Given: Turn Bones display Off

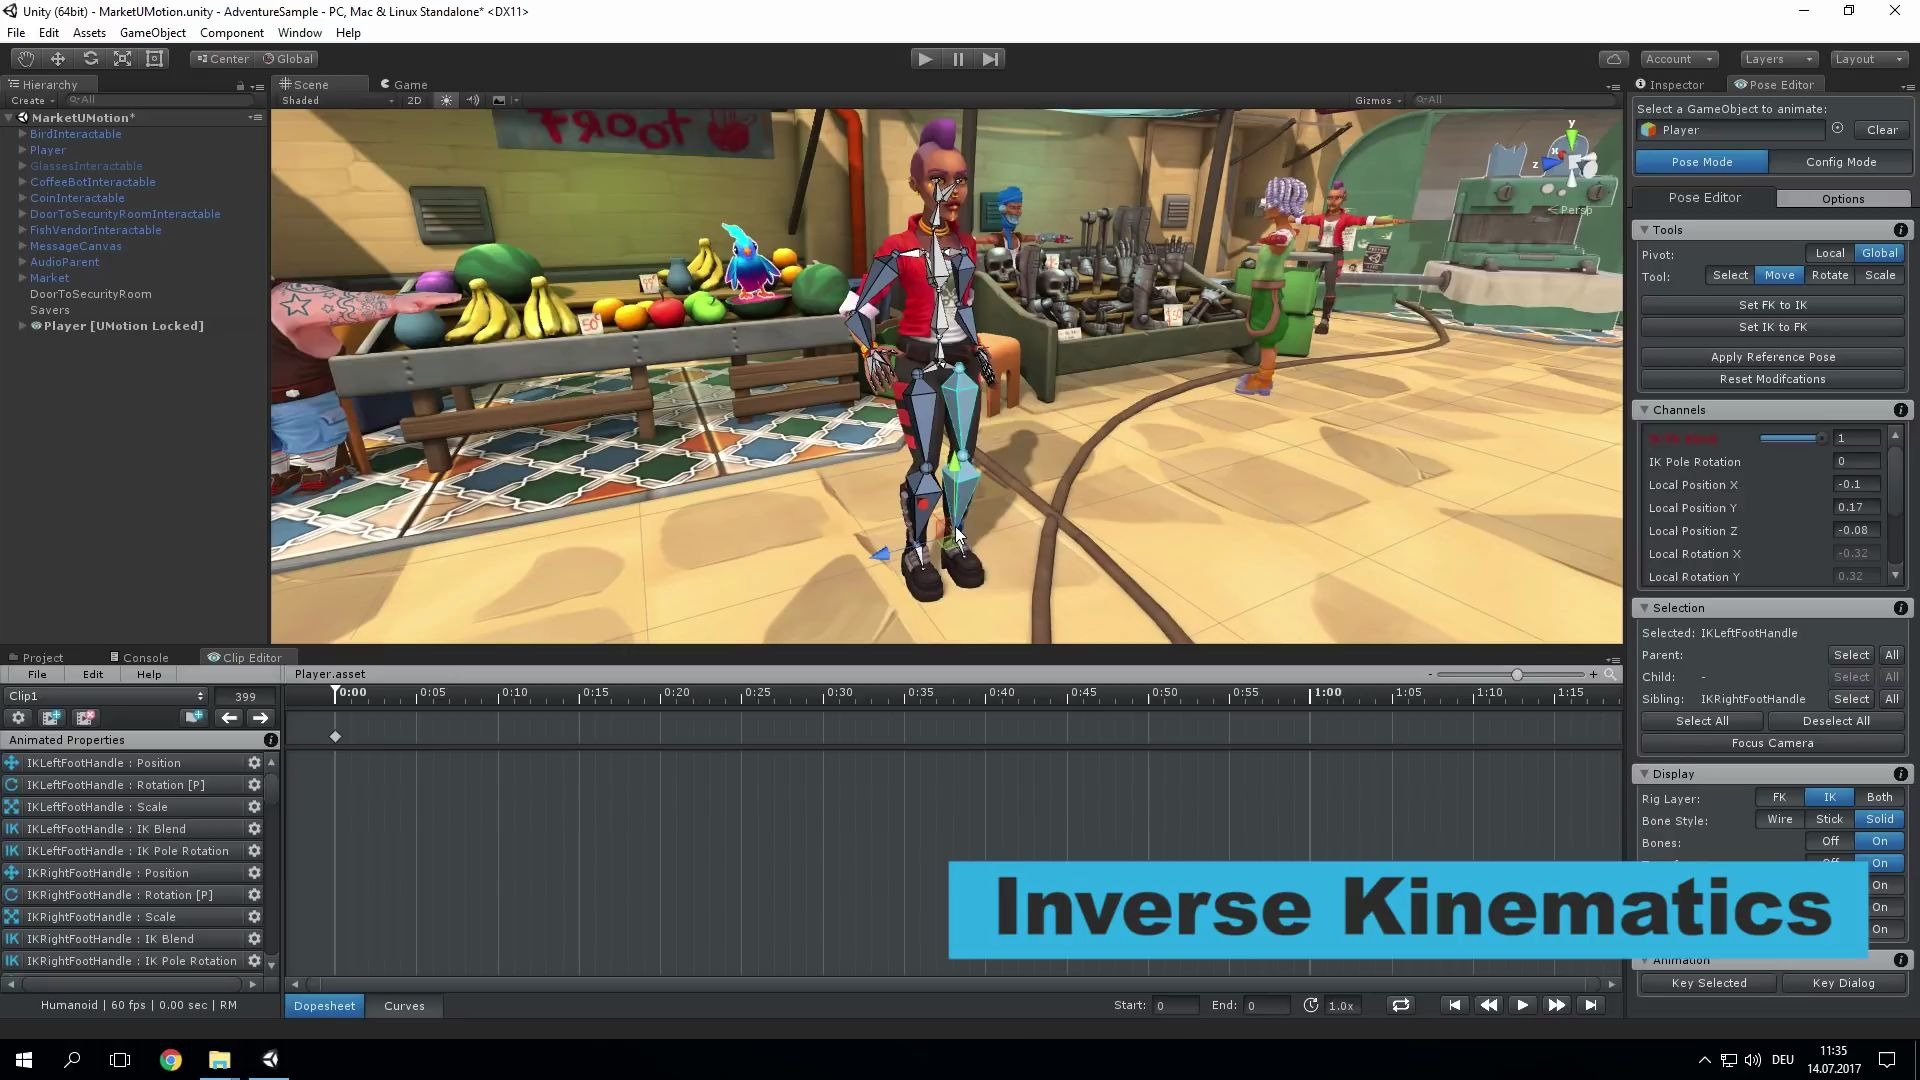Looking at the screenshot, I should tap(1829, 841).
